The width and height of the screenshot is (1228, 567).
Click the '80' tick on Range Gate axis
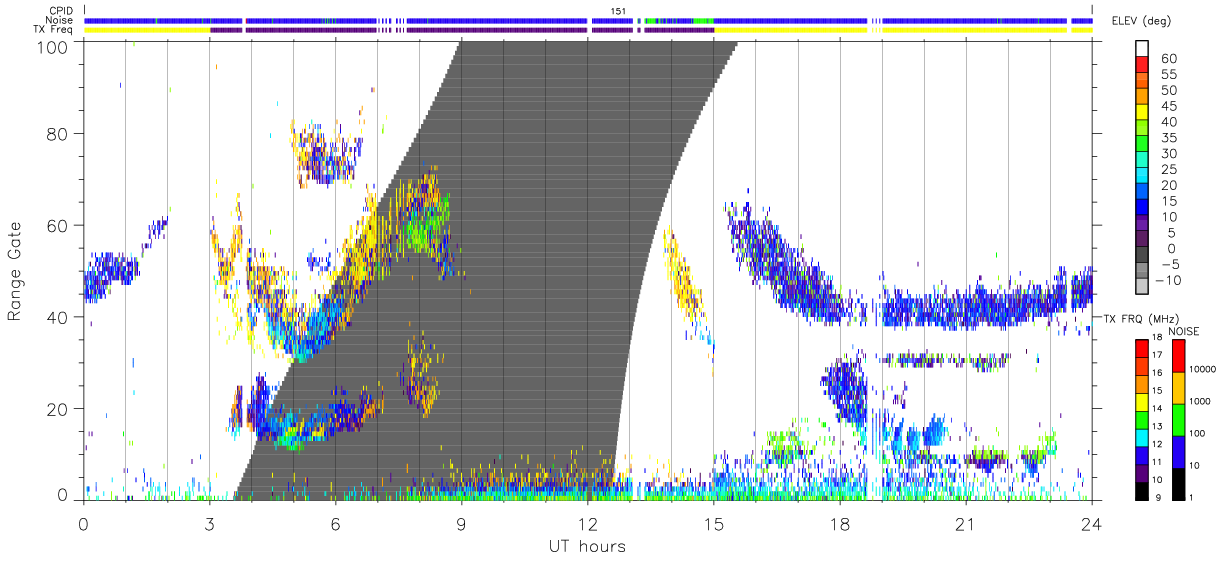tap(58, 133)
